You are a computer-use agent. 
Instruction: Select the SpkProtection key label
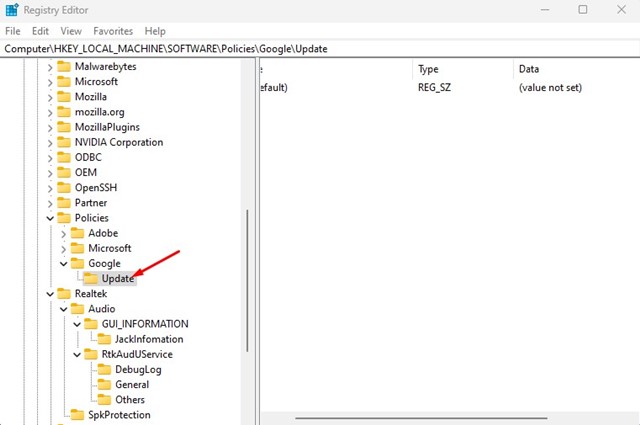pyautogui.click(x=119, y=415)
